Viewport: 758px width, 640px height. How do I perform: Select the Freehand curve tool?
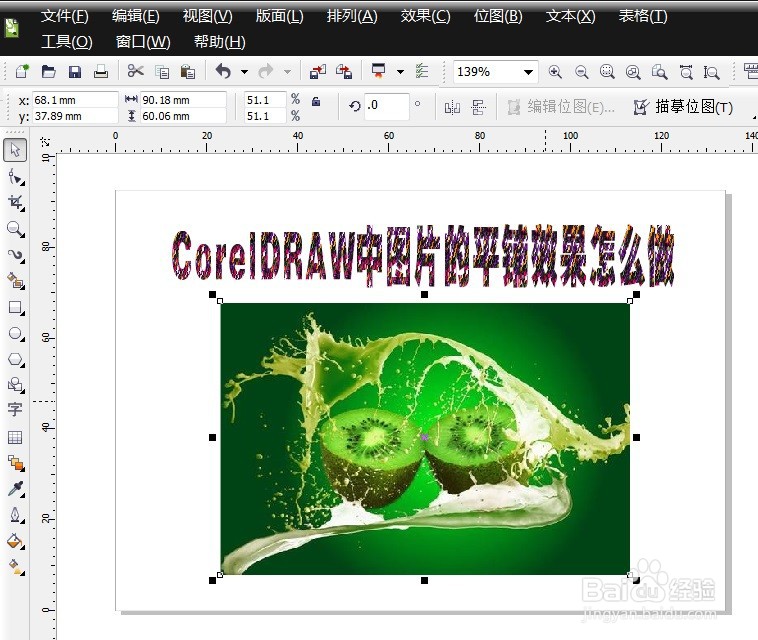click(x=16, y=255)
